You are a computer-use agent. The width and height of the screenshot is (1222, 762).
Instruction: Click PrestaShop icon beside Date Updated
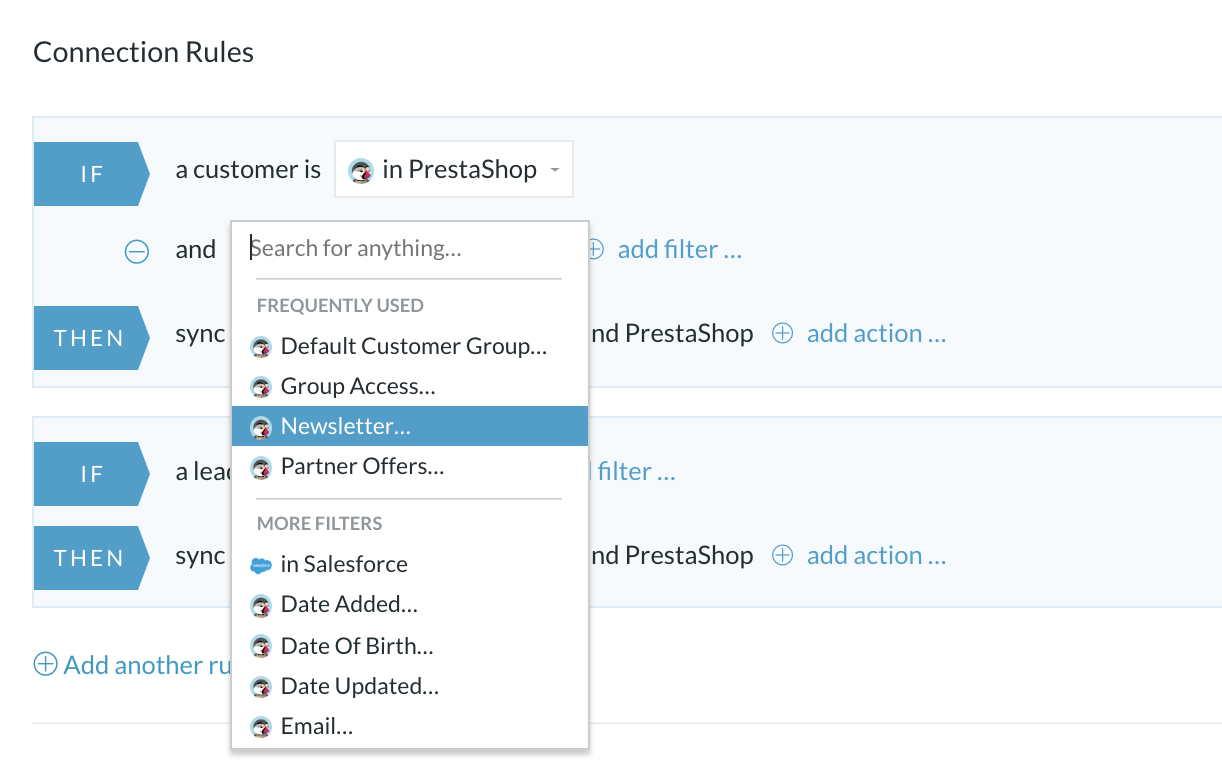pyautogui.click(x=261, y=687)
